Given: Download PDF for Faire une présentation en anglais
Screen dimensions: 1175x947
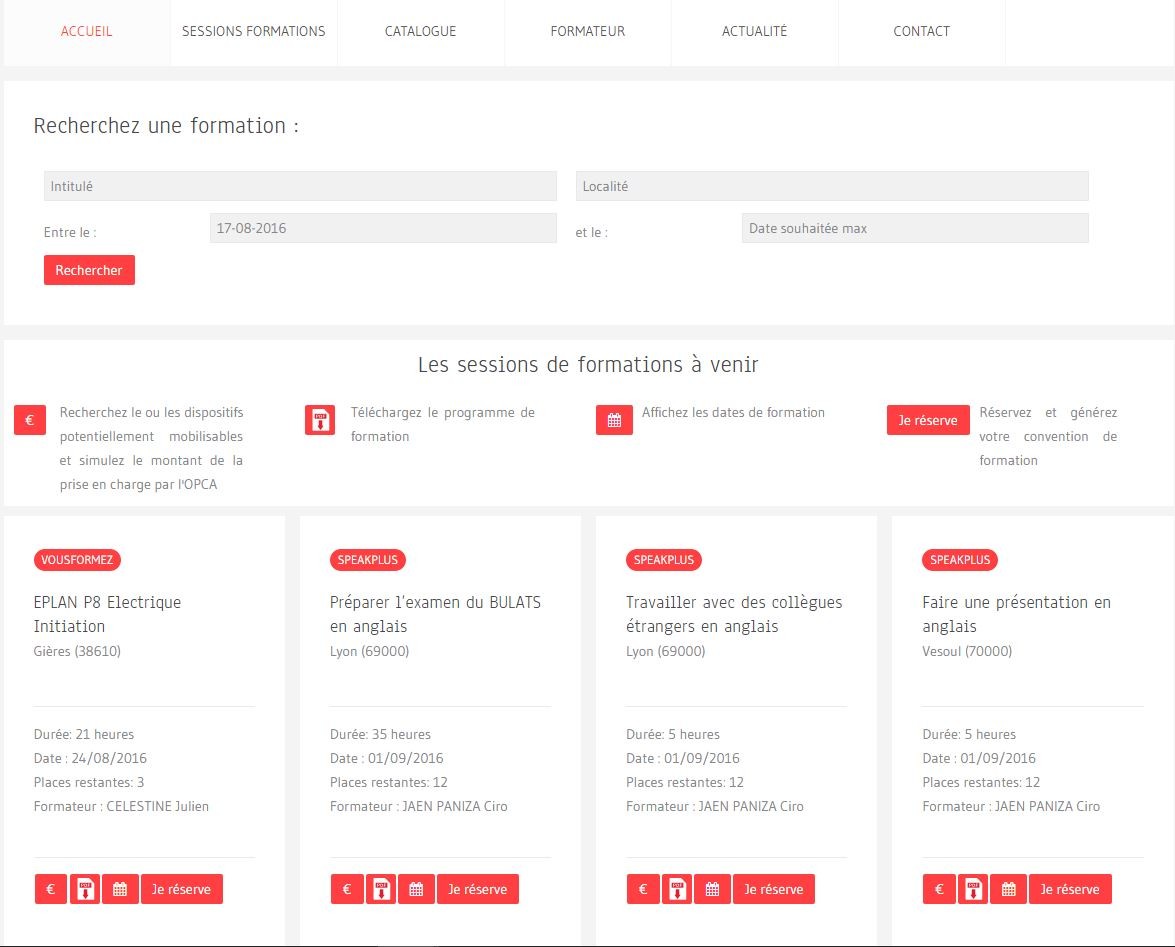Looking at the screenshot, I should point(973,889).
